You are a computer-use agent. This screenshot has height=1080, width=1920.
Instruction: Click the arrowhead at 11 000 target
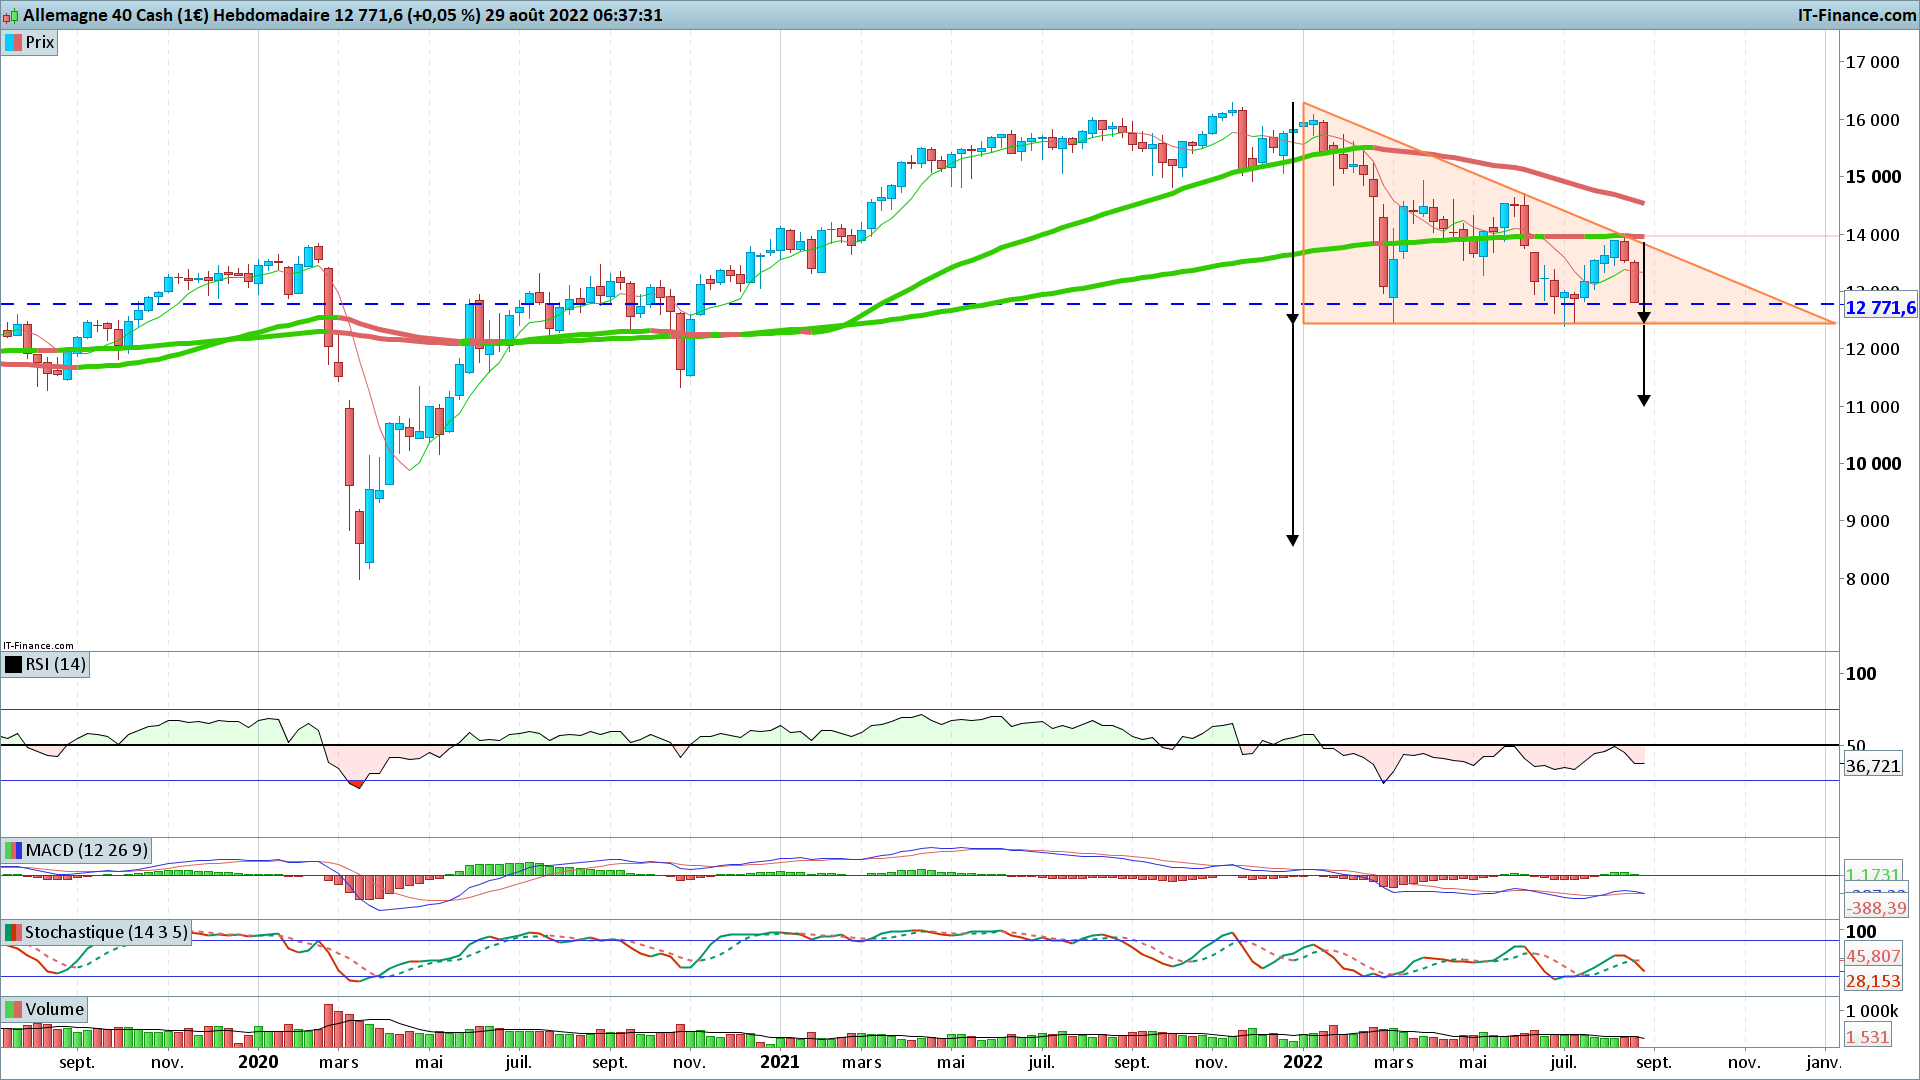(x=1643, y=400)
